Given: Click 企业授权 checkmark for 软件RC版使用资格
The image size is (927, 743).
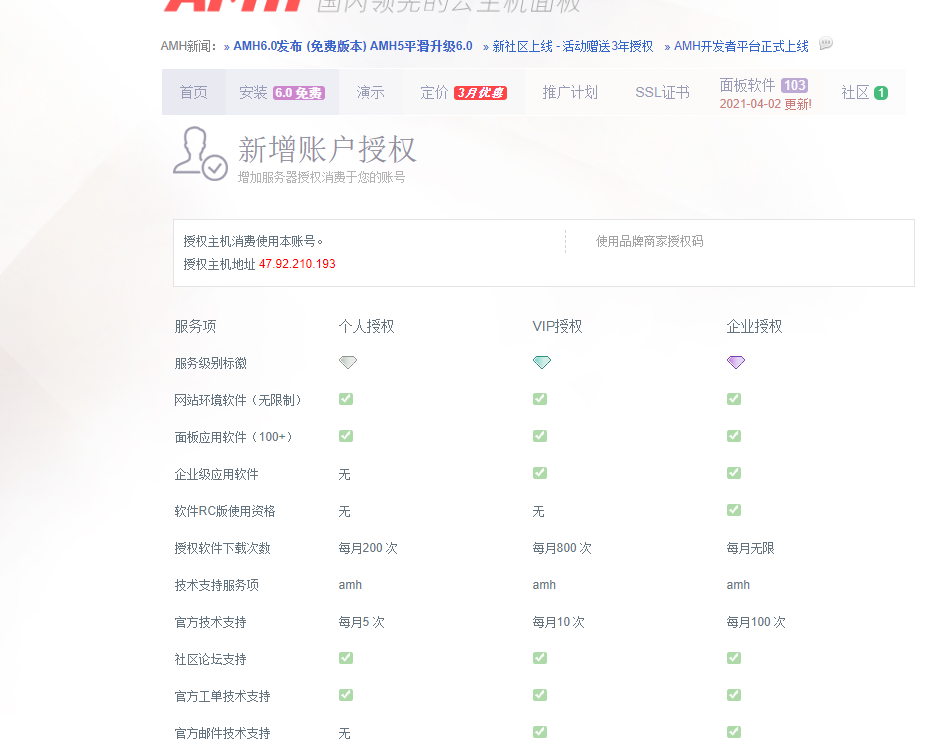Looking at the screenshot, I should (x=733, y=510).
